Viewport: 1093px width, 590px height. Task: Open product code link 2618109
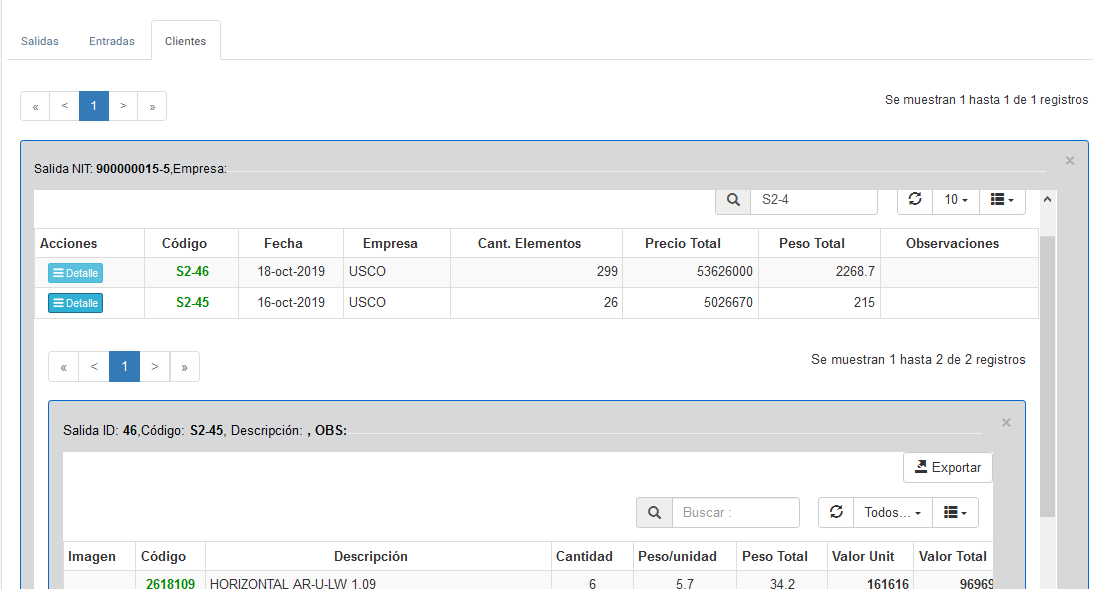pyautogui.click(x=168, y=583)
